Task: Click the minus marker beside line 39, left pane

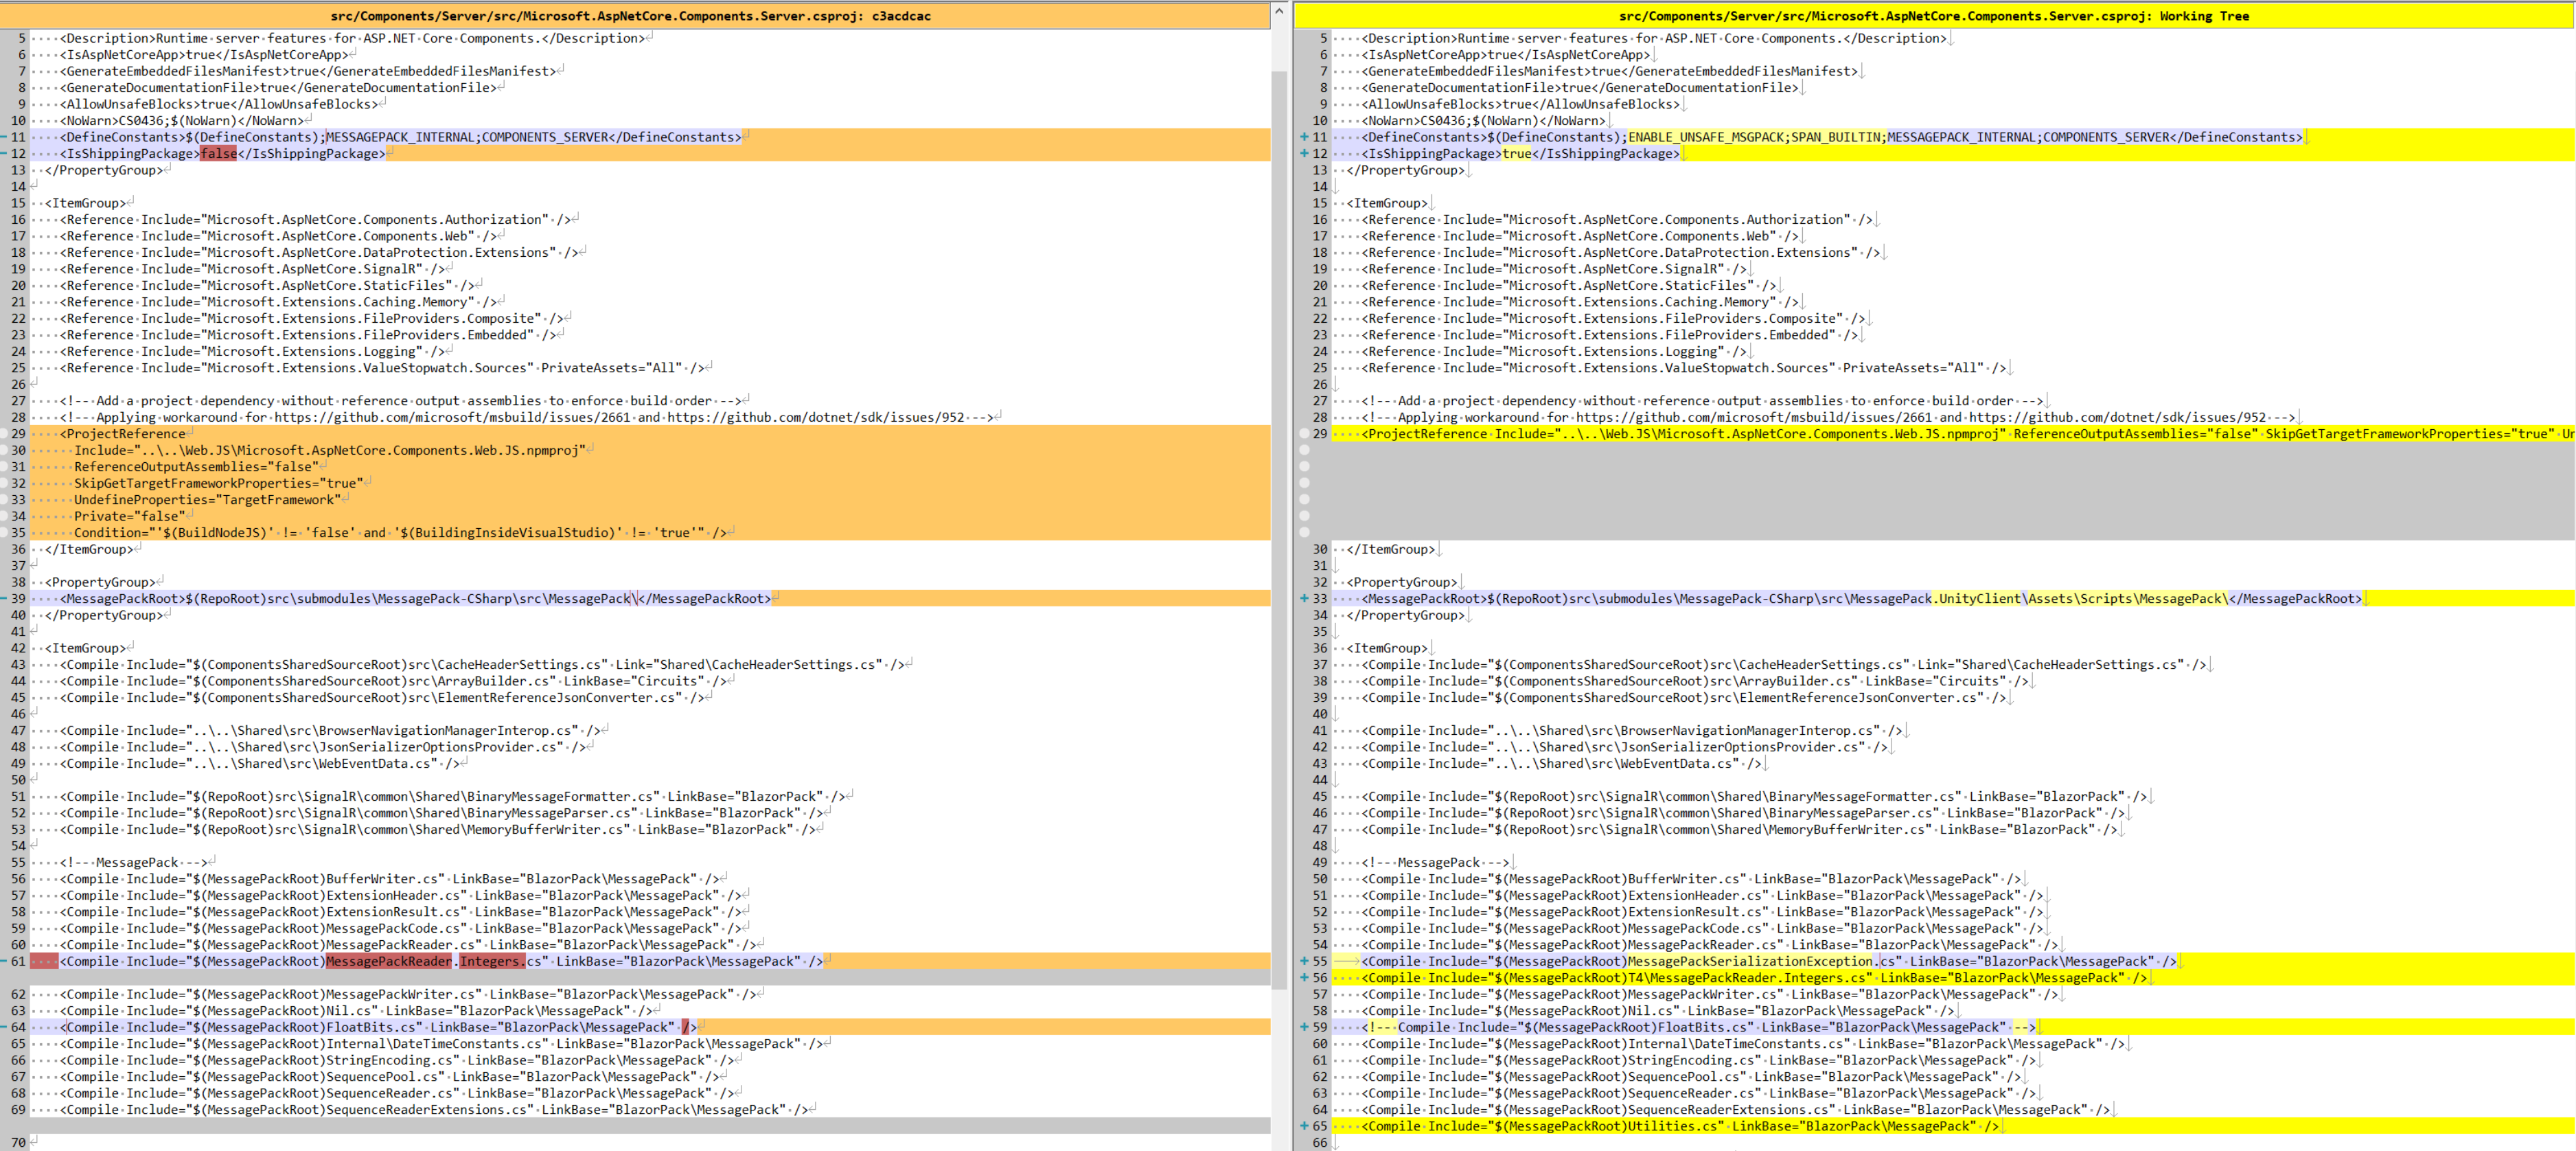Action: 3,598
